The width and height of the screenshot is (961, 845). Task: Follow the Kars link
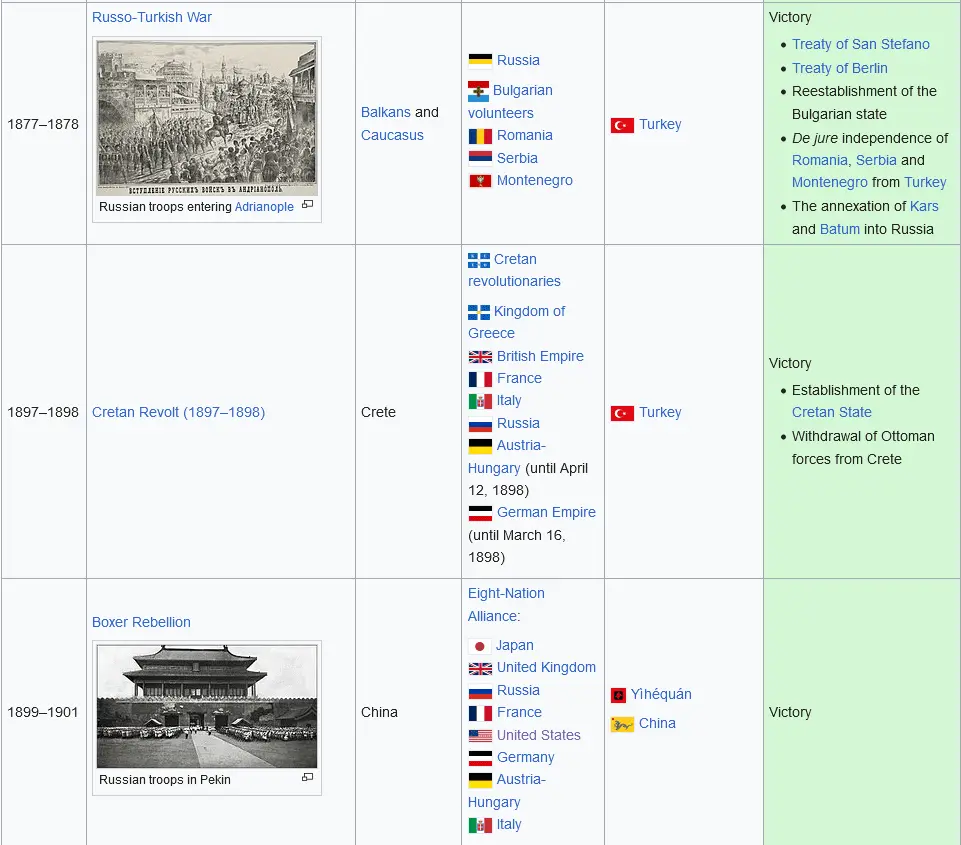[924, 206]
